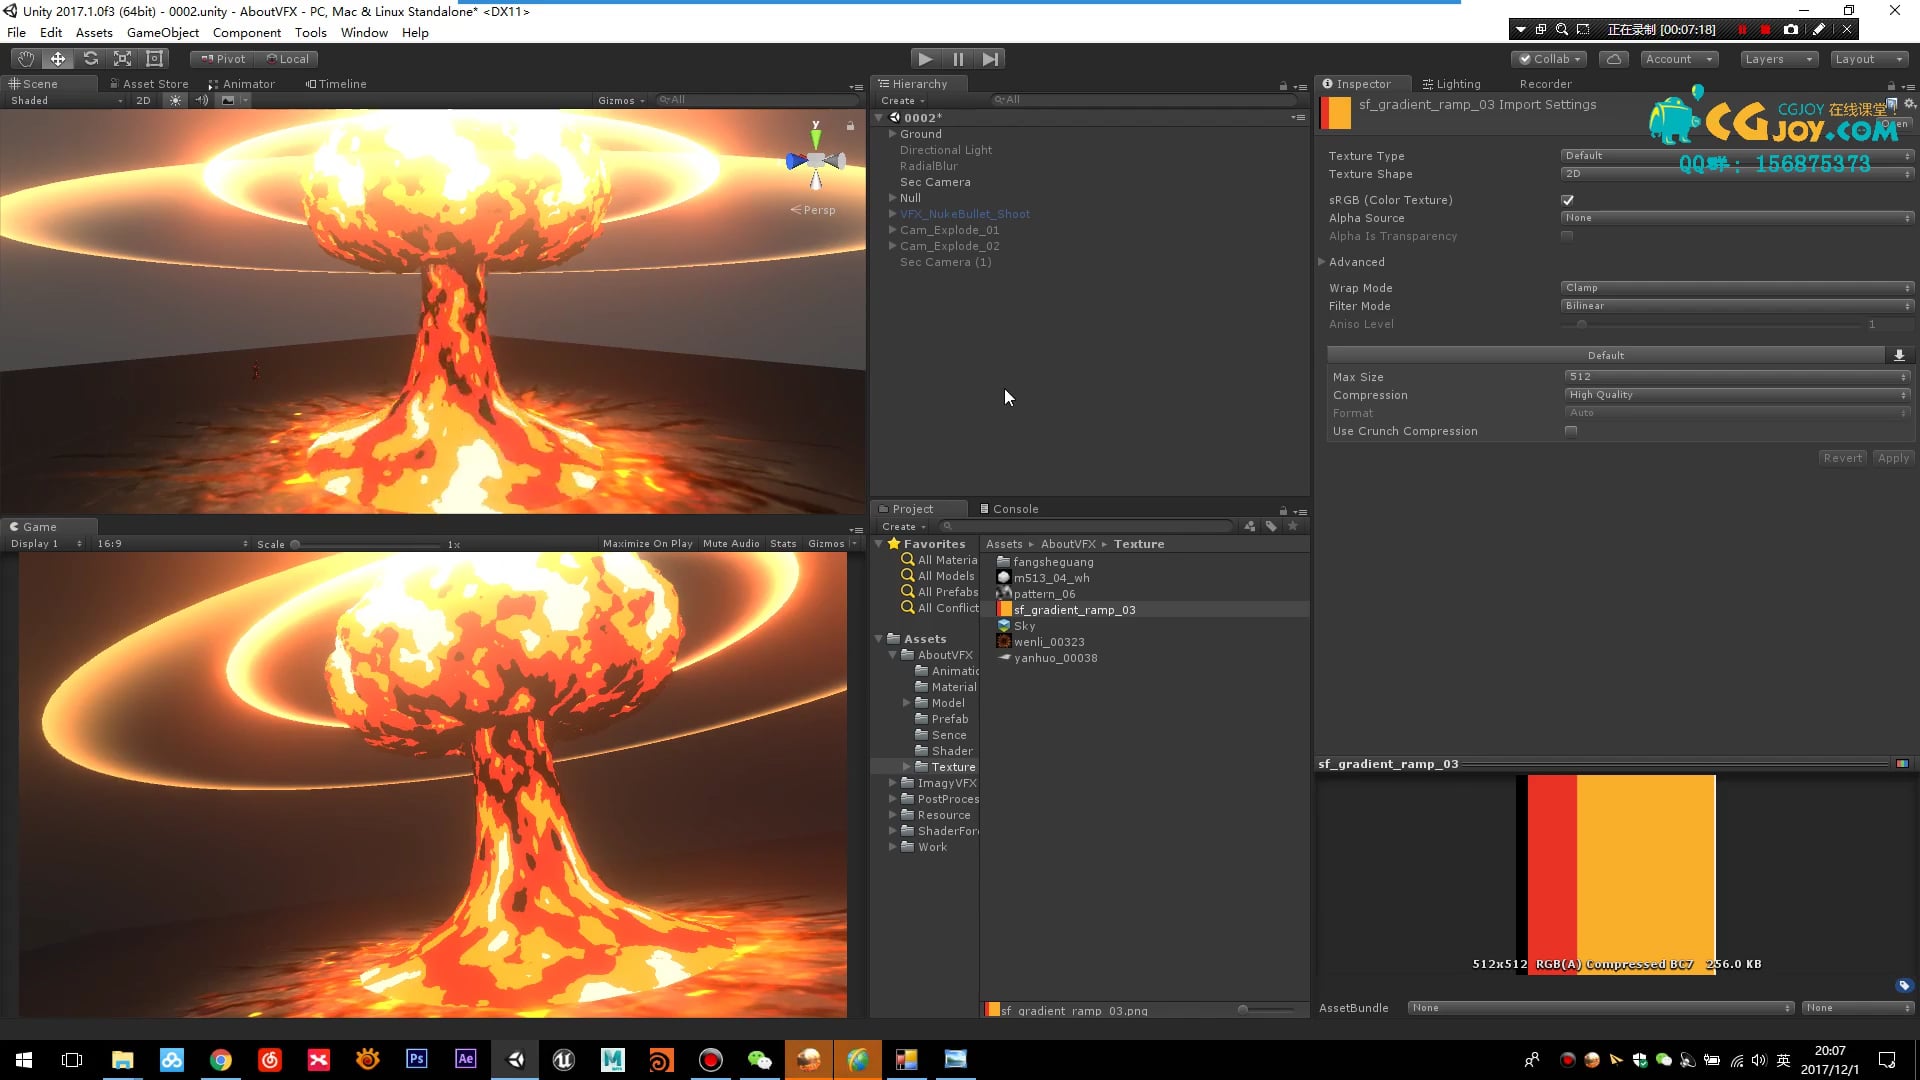Switch to the Console tab
The image size is (1920, 1080).
click(x=1017, y=508)
